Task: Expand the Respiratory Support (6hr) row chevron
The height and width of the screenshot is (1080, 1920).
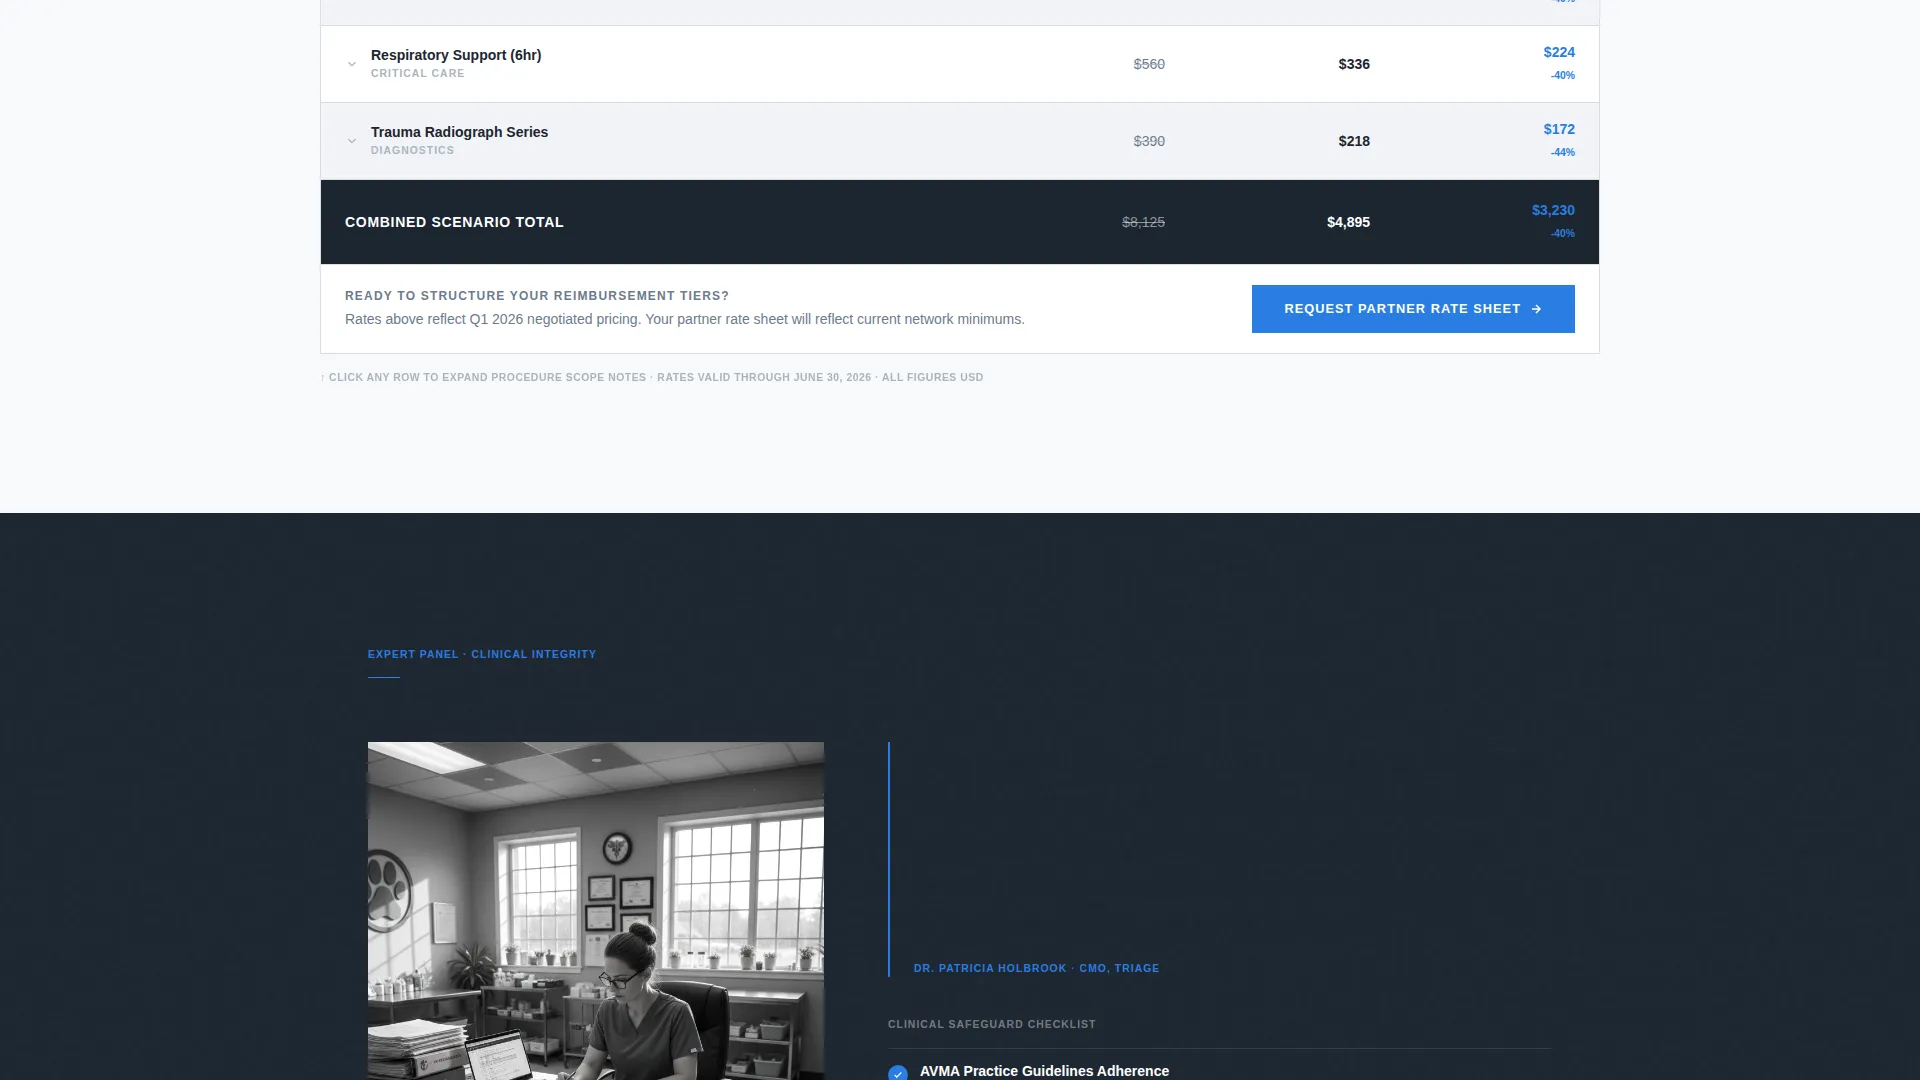Action: (352, 64)
